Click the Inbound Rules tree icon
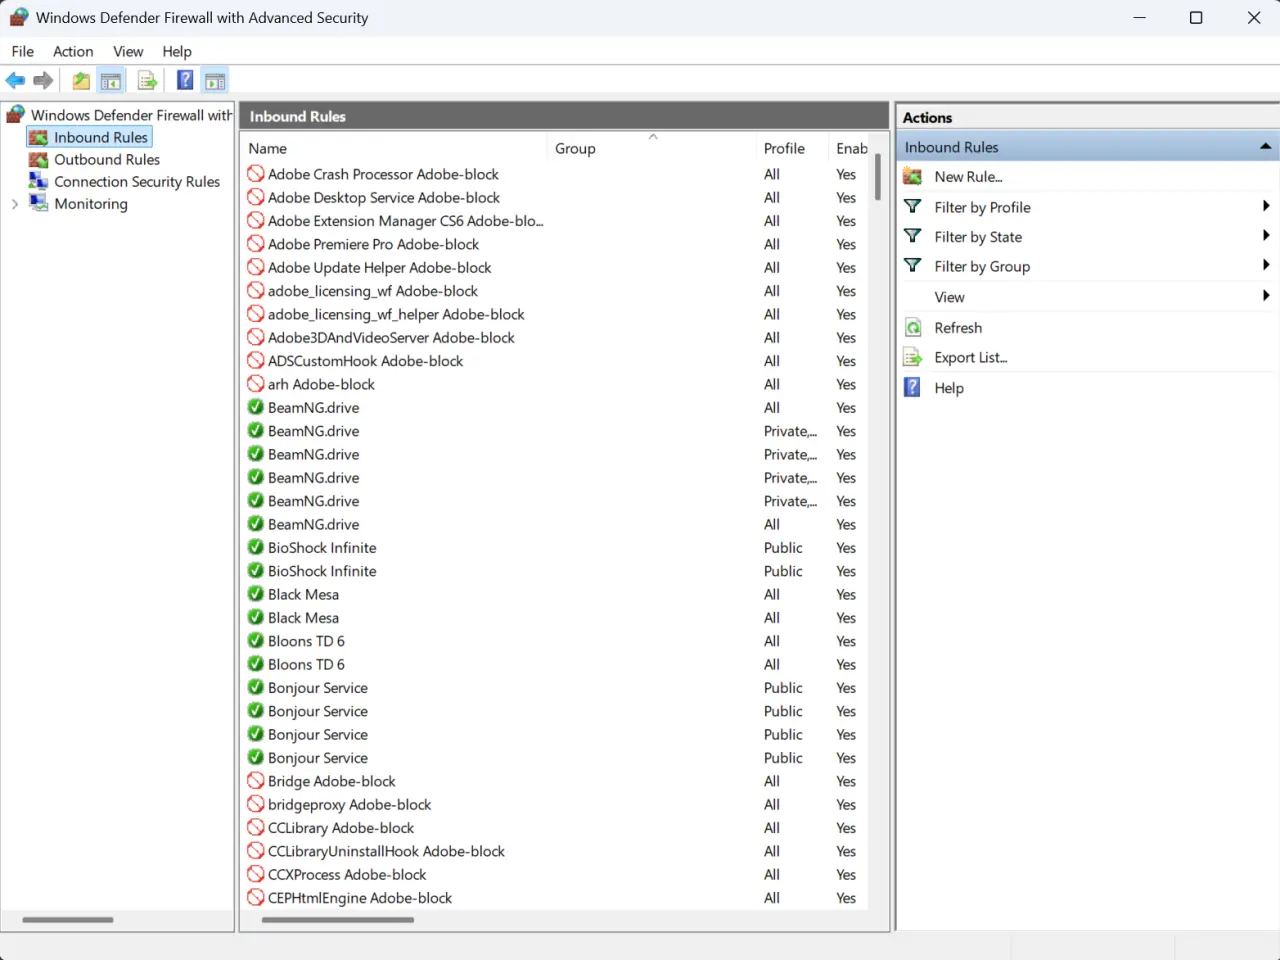The image size is (1280, 960). pos(39,138)
